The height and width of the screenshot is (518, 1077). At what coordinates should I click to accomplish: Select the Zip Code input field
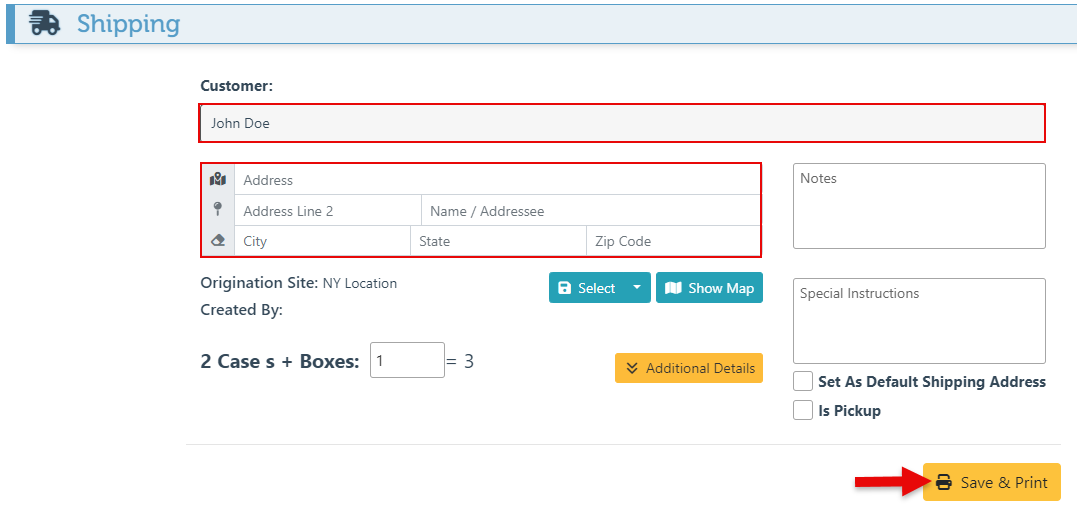pyautogui.click(x=672, y=241)
